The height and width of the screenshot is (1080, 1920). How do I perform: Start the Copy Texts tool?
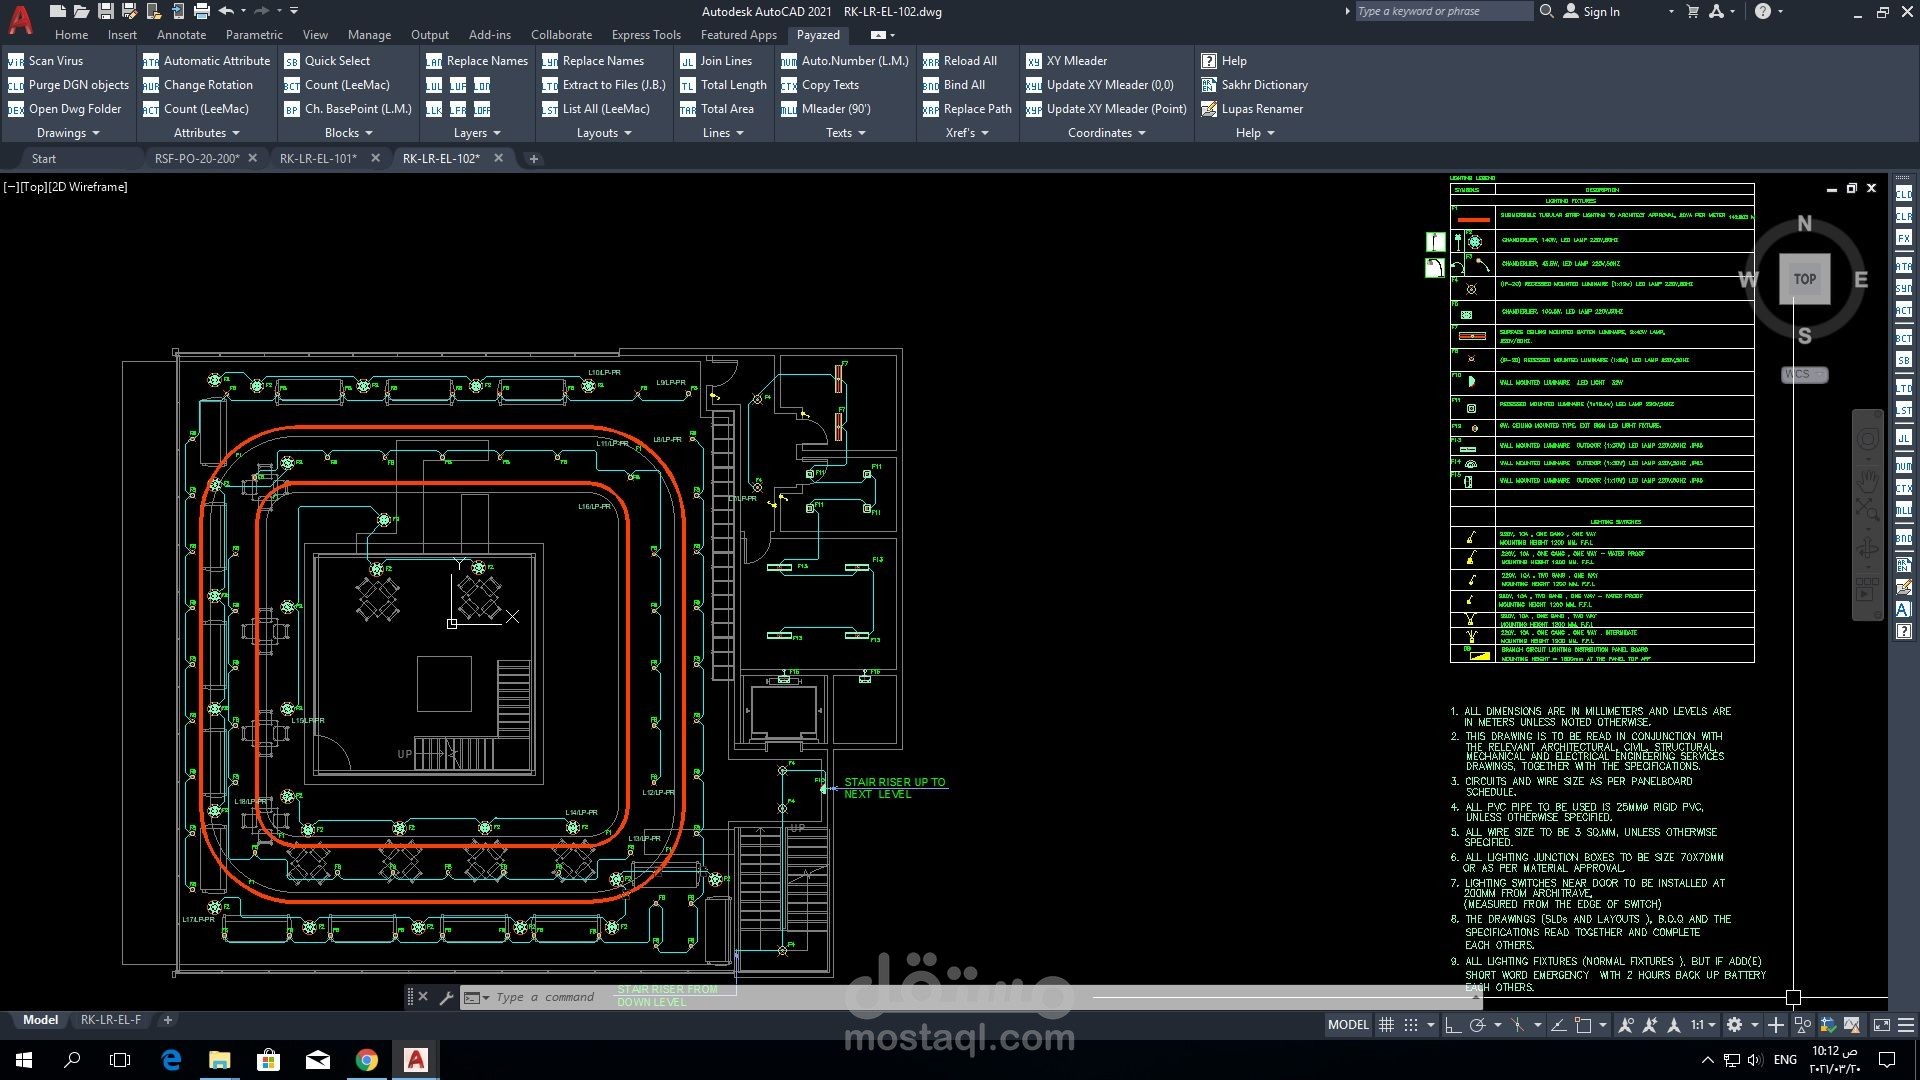[820, 85]
